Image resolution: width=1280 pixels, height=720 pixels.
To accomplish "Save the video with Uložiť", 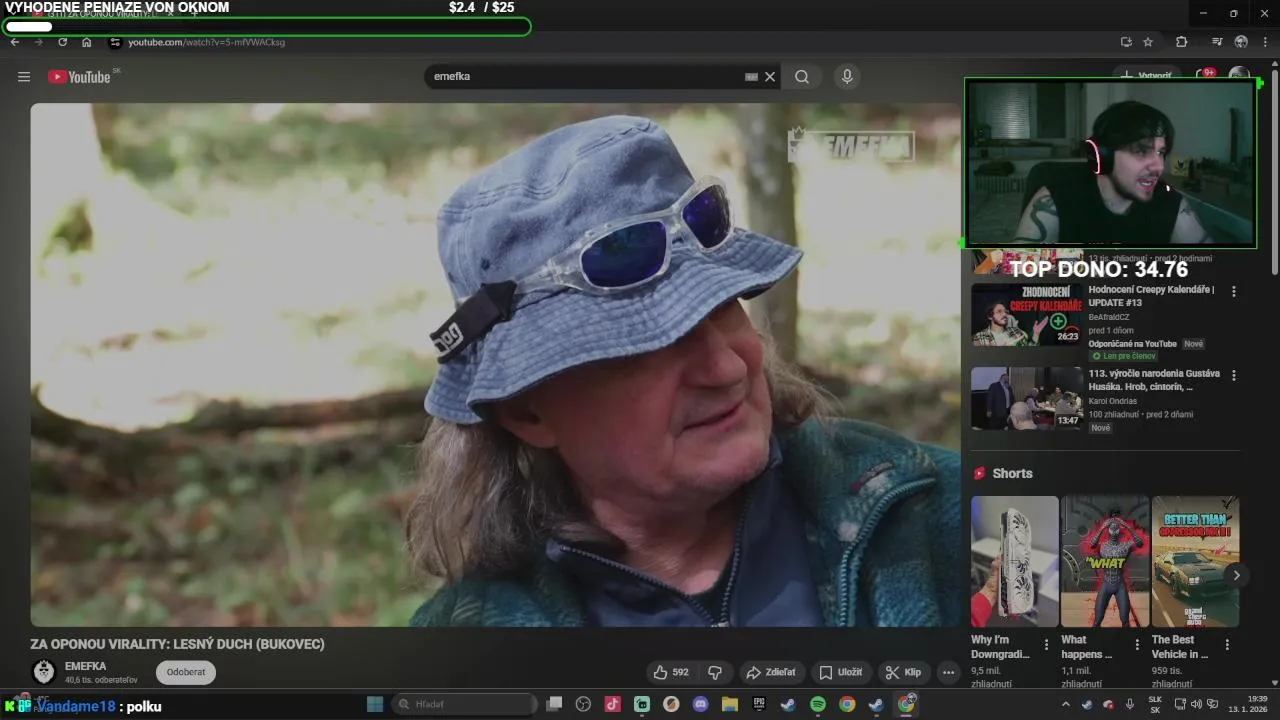I will coord(841,672).
